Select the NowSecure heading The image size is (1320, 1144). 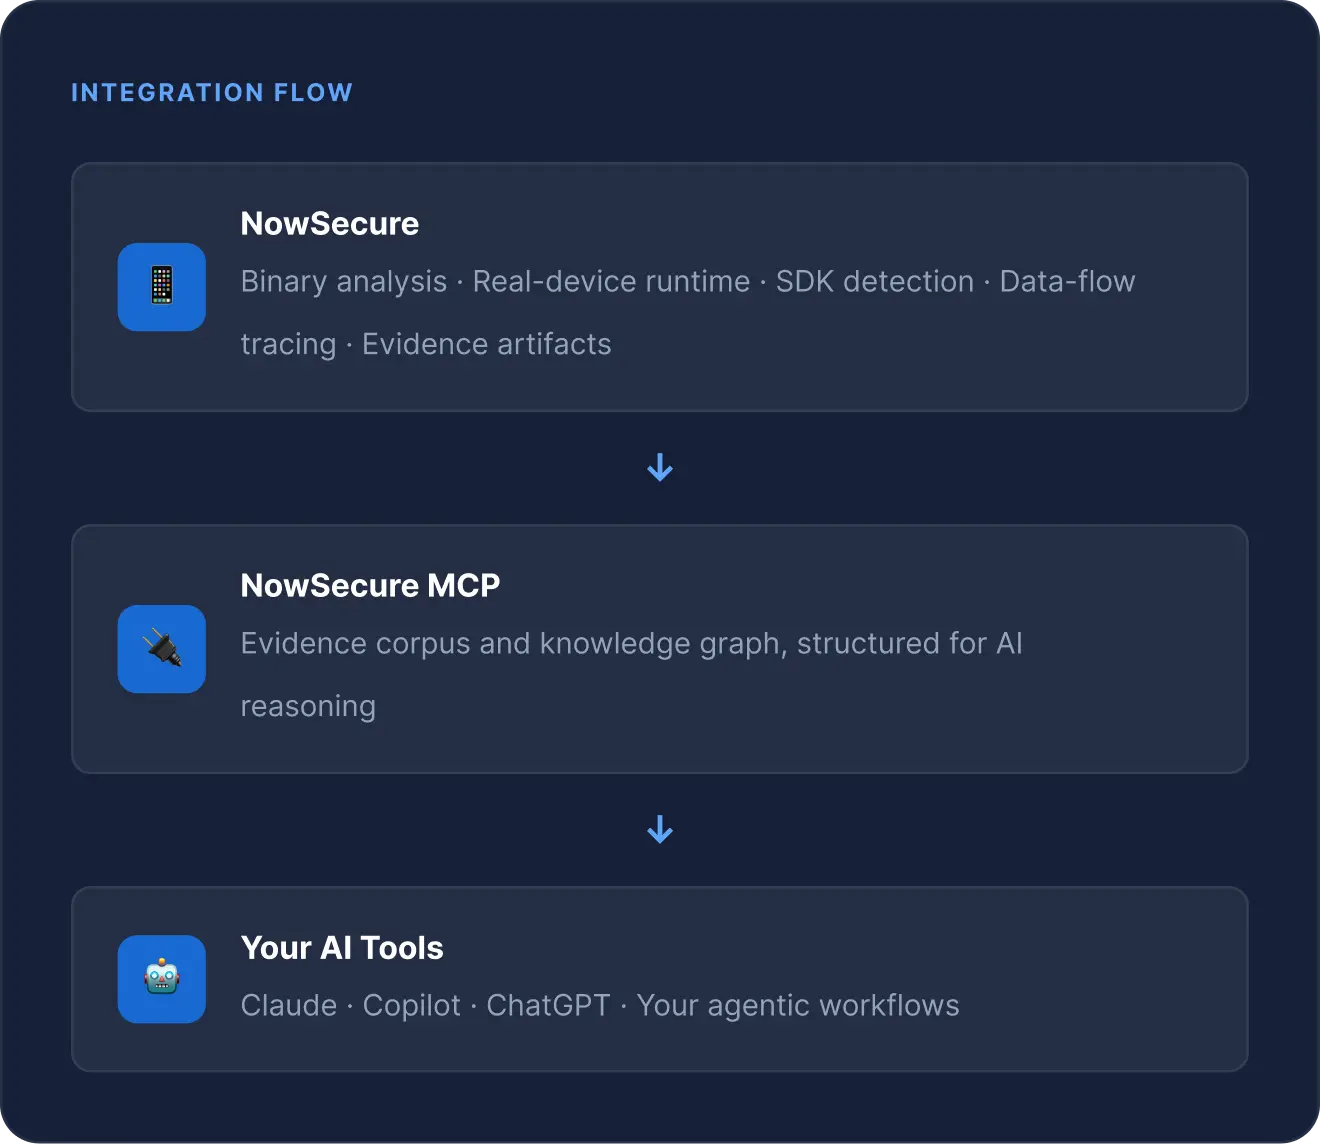pos(330,223)
